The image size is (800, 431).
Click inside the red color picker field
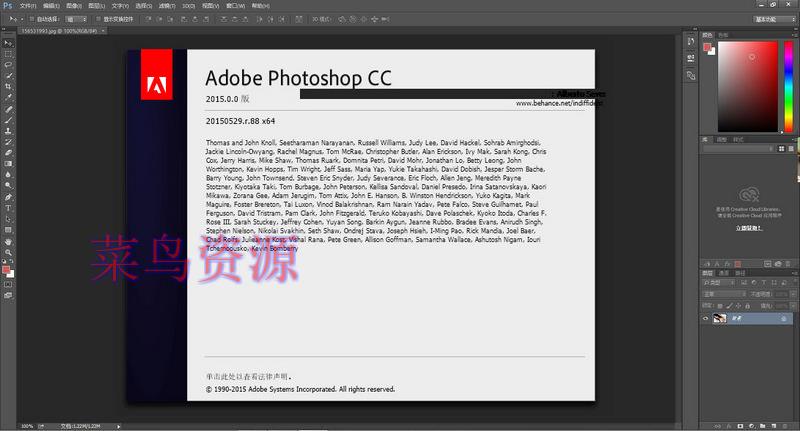pyautogui.click(x=747, y=87)
